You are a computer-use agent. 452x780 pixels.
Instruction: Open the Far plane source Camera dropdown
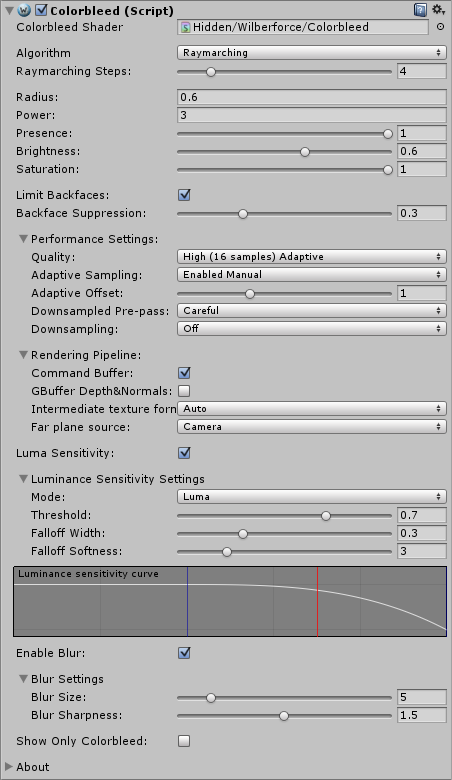[312, 427]
